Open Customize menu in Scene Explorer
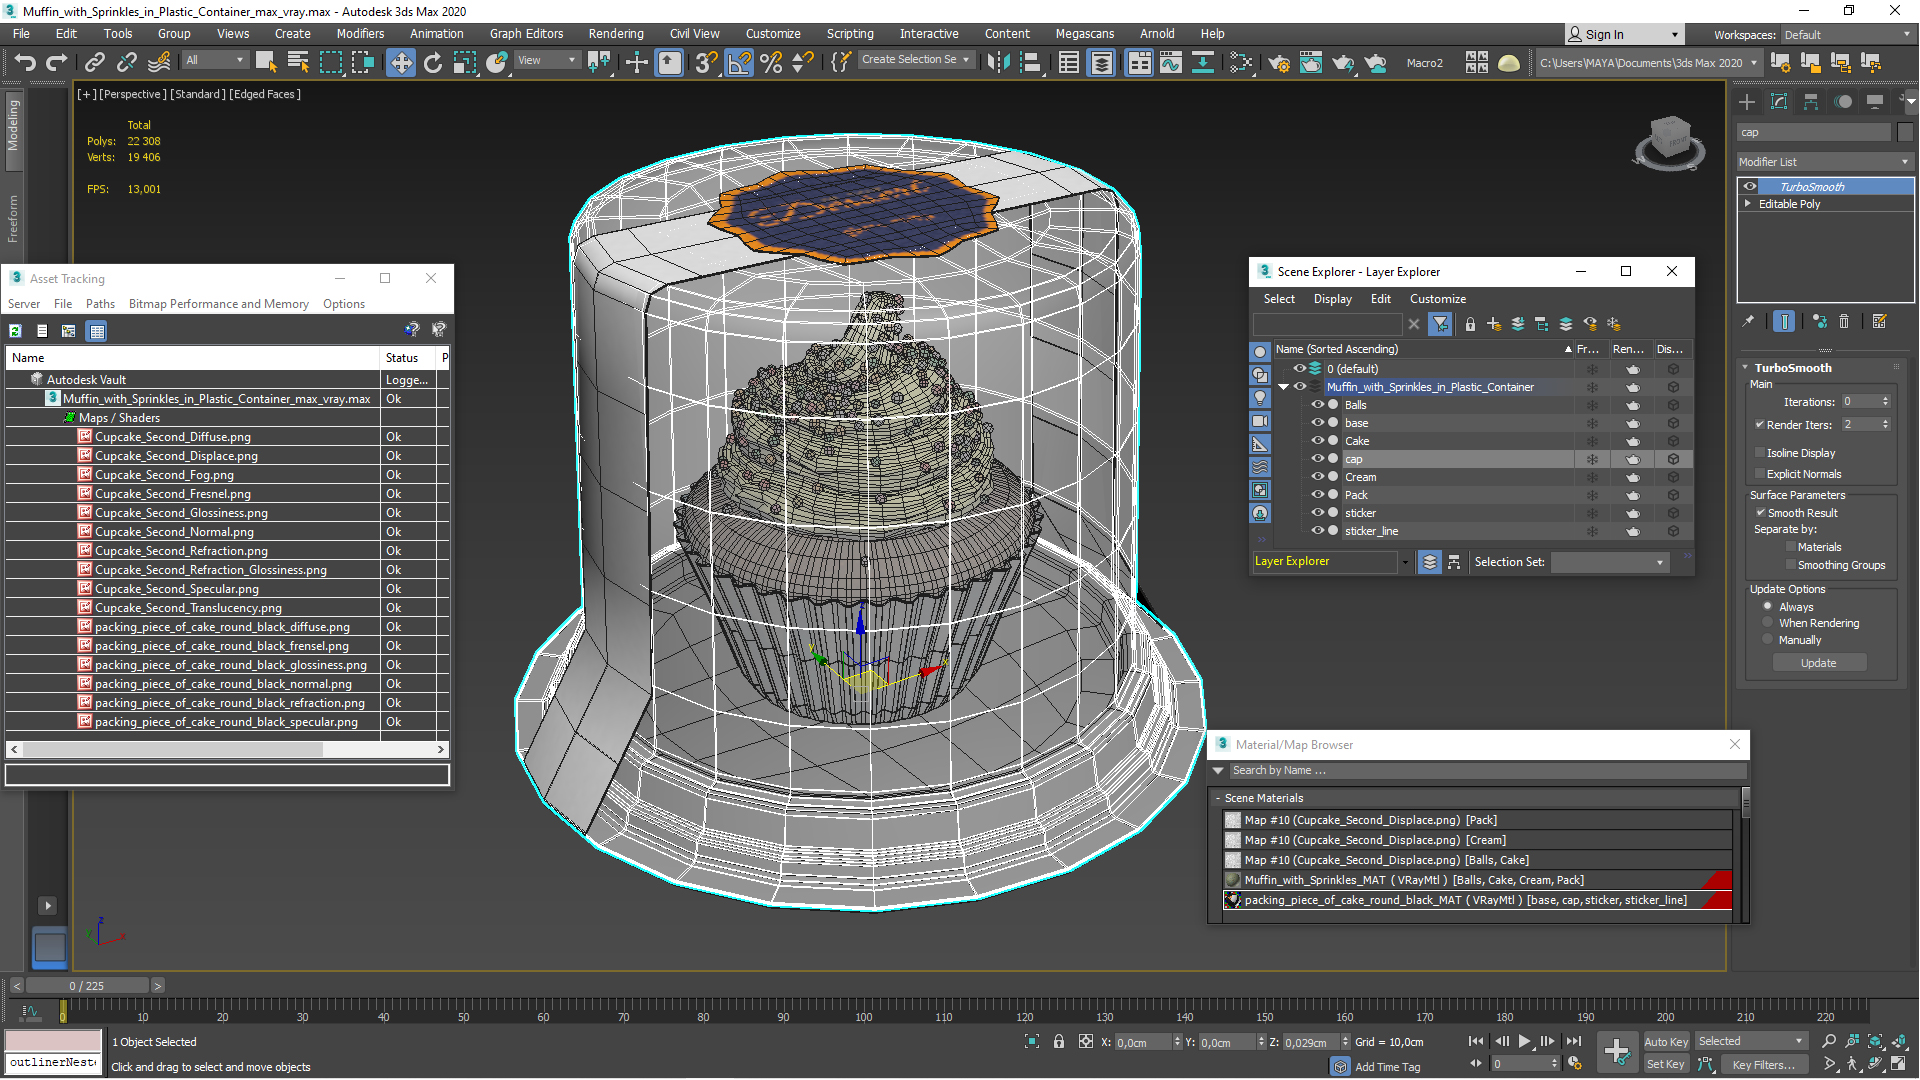The width and height of the screenshot is (1920, 1080). click(1437, 299)
